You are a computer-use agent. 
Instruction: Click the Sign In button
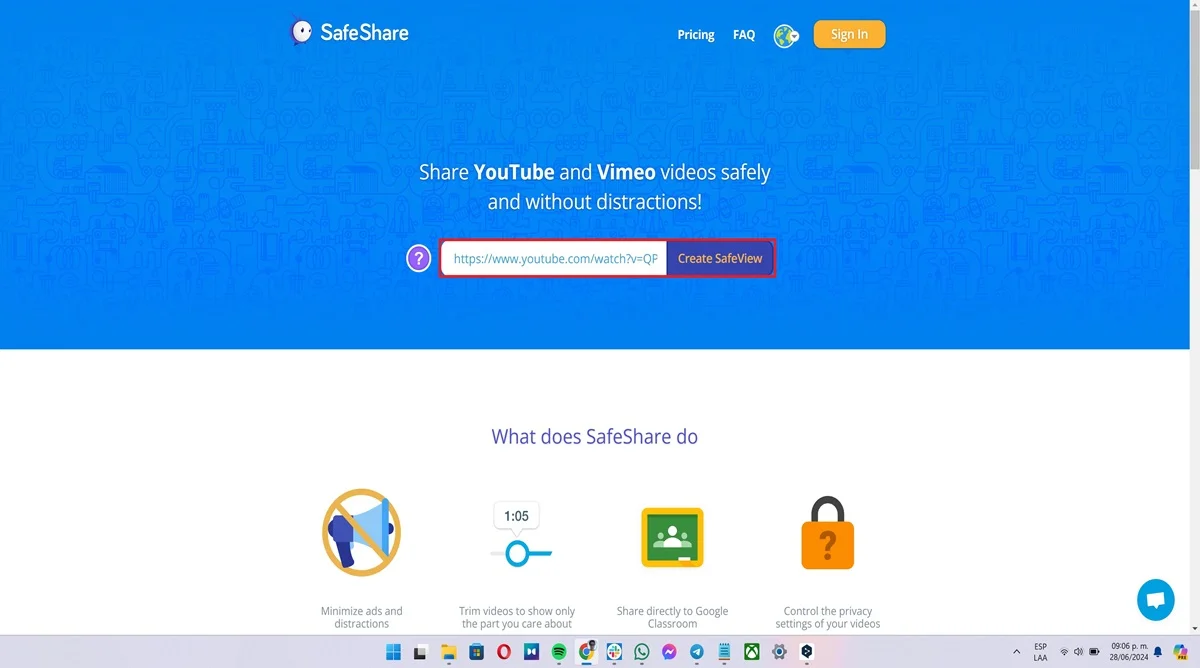(x=849, y=33)
